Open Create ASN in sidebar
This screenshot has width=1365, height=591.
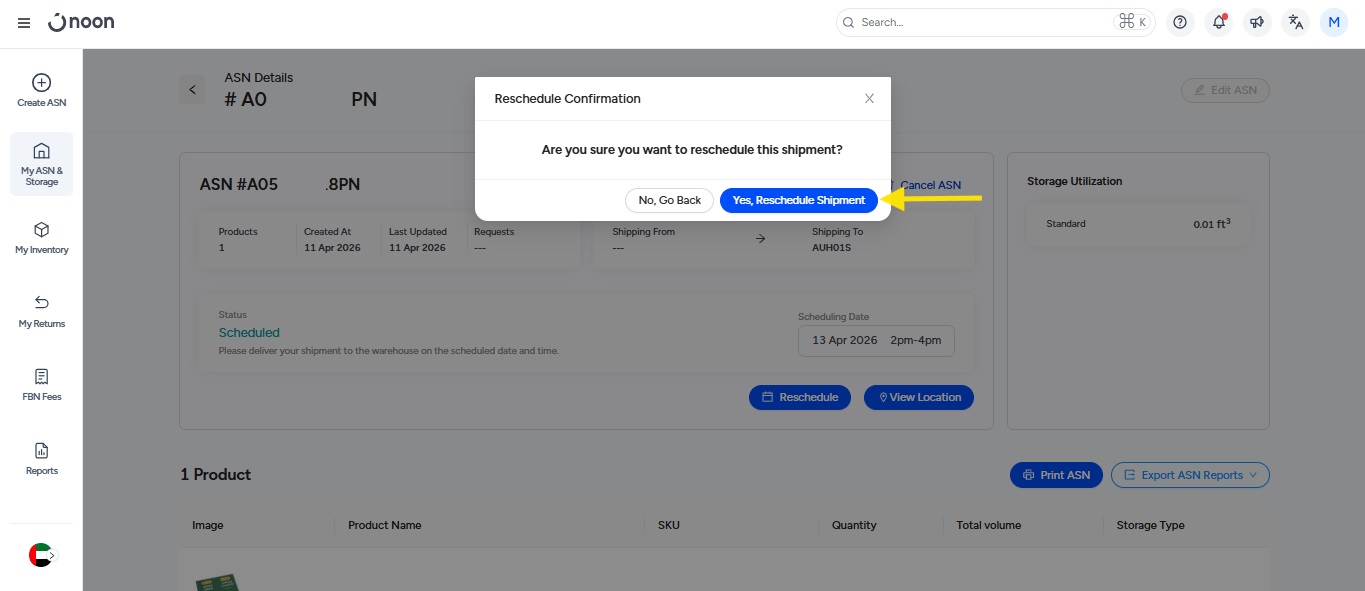41,90
